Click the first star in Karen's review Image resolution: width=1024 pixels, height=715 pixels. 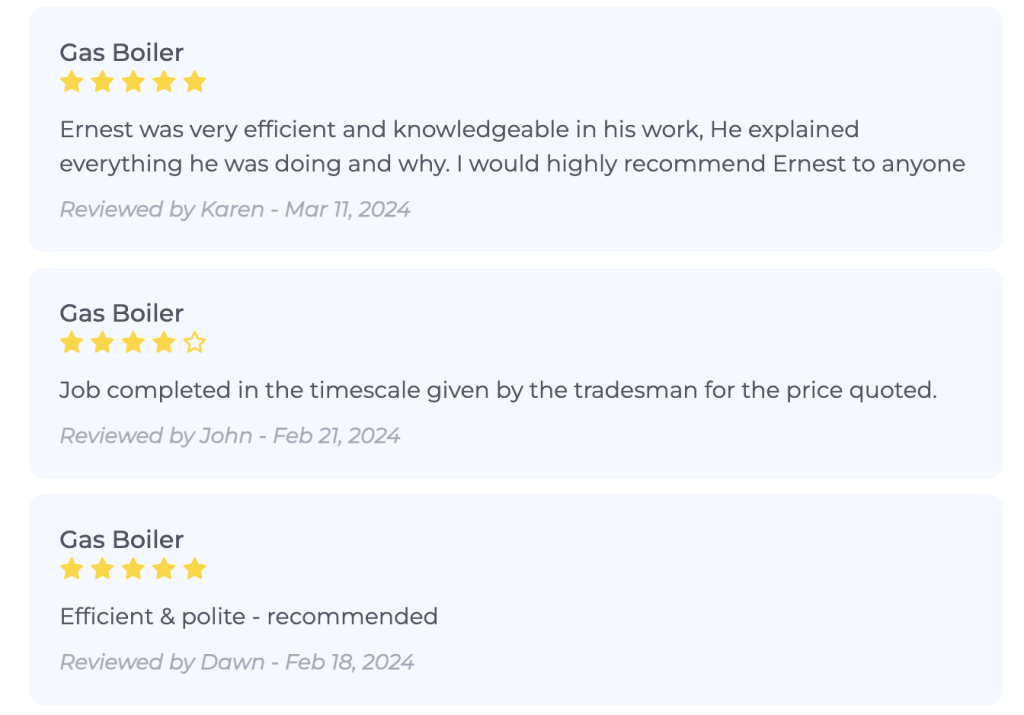click(x=71, y=82)
